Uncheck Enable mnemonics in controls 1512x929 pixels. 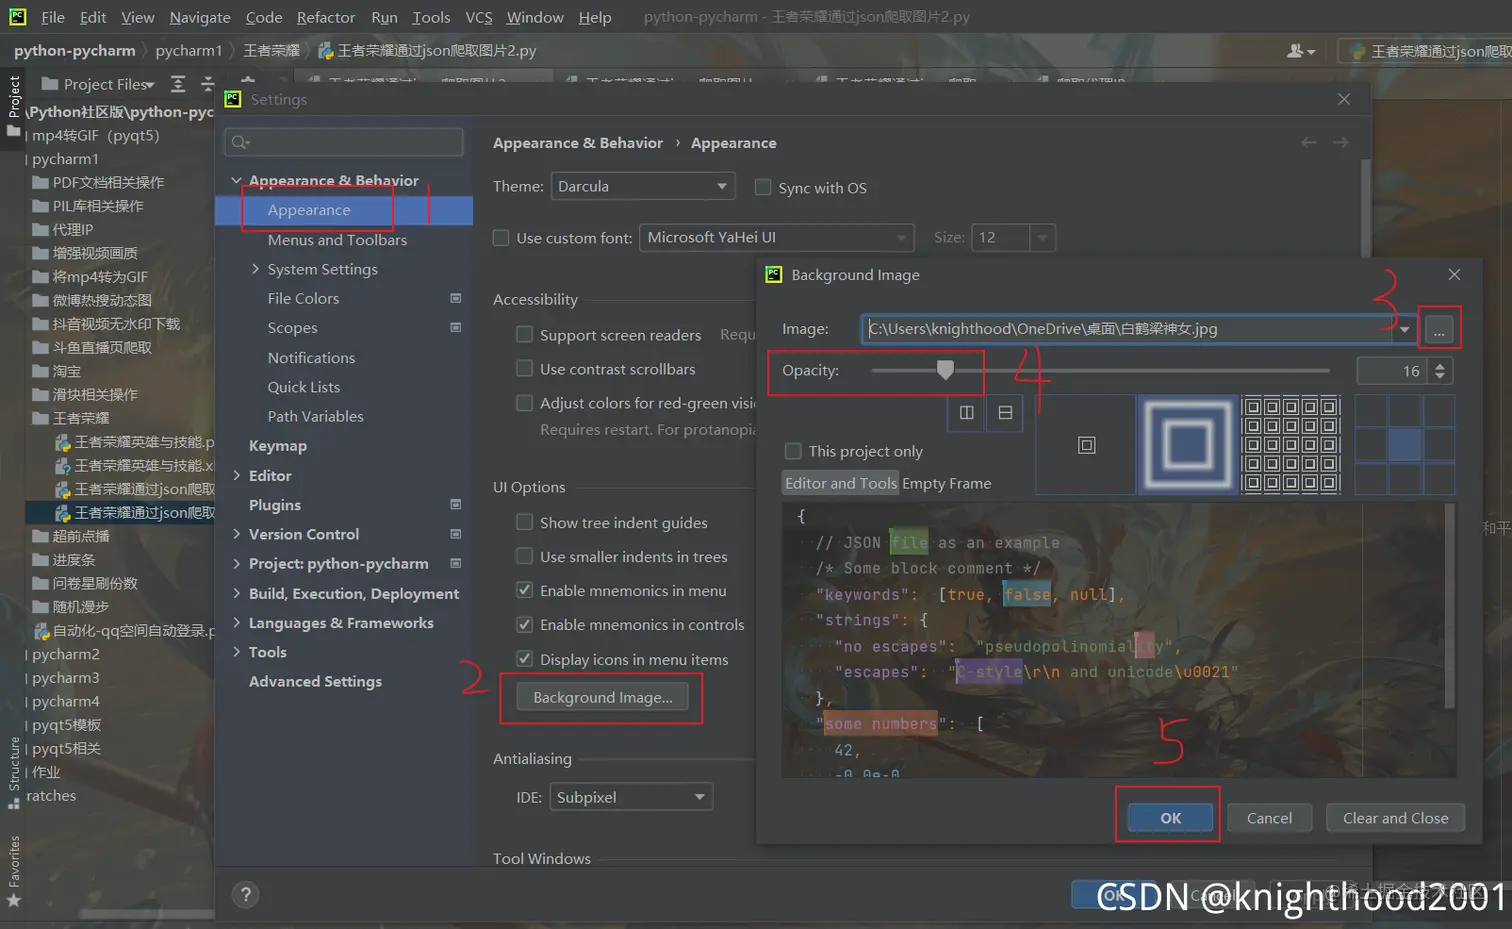click(524, 624)
